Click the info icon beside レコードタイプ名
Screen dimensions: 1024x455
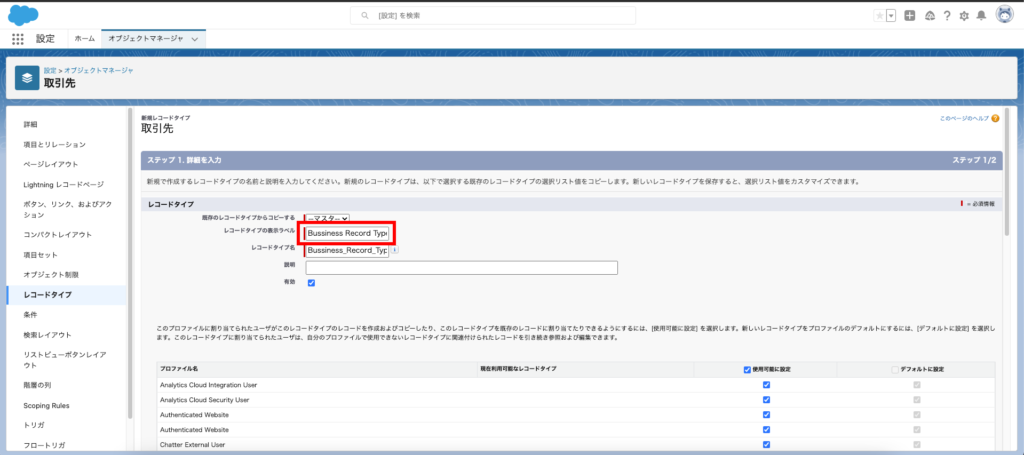coord(395,250)
